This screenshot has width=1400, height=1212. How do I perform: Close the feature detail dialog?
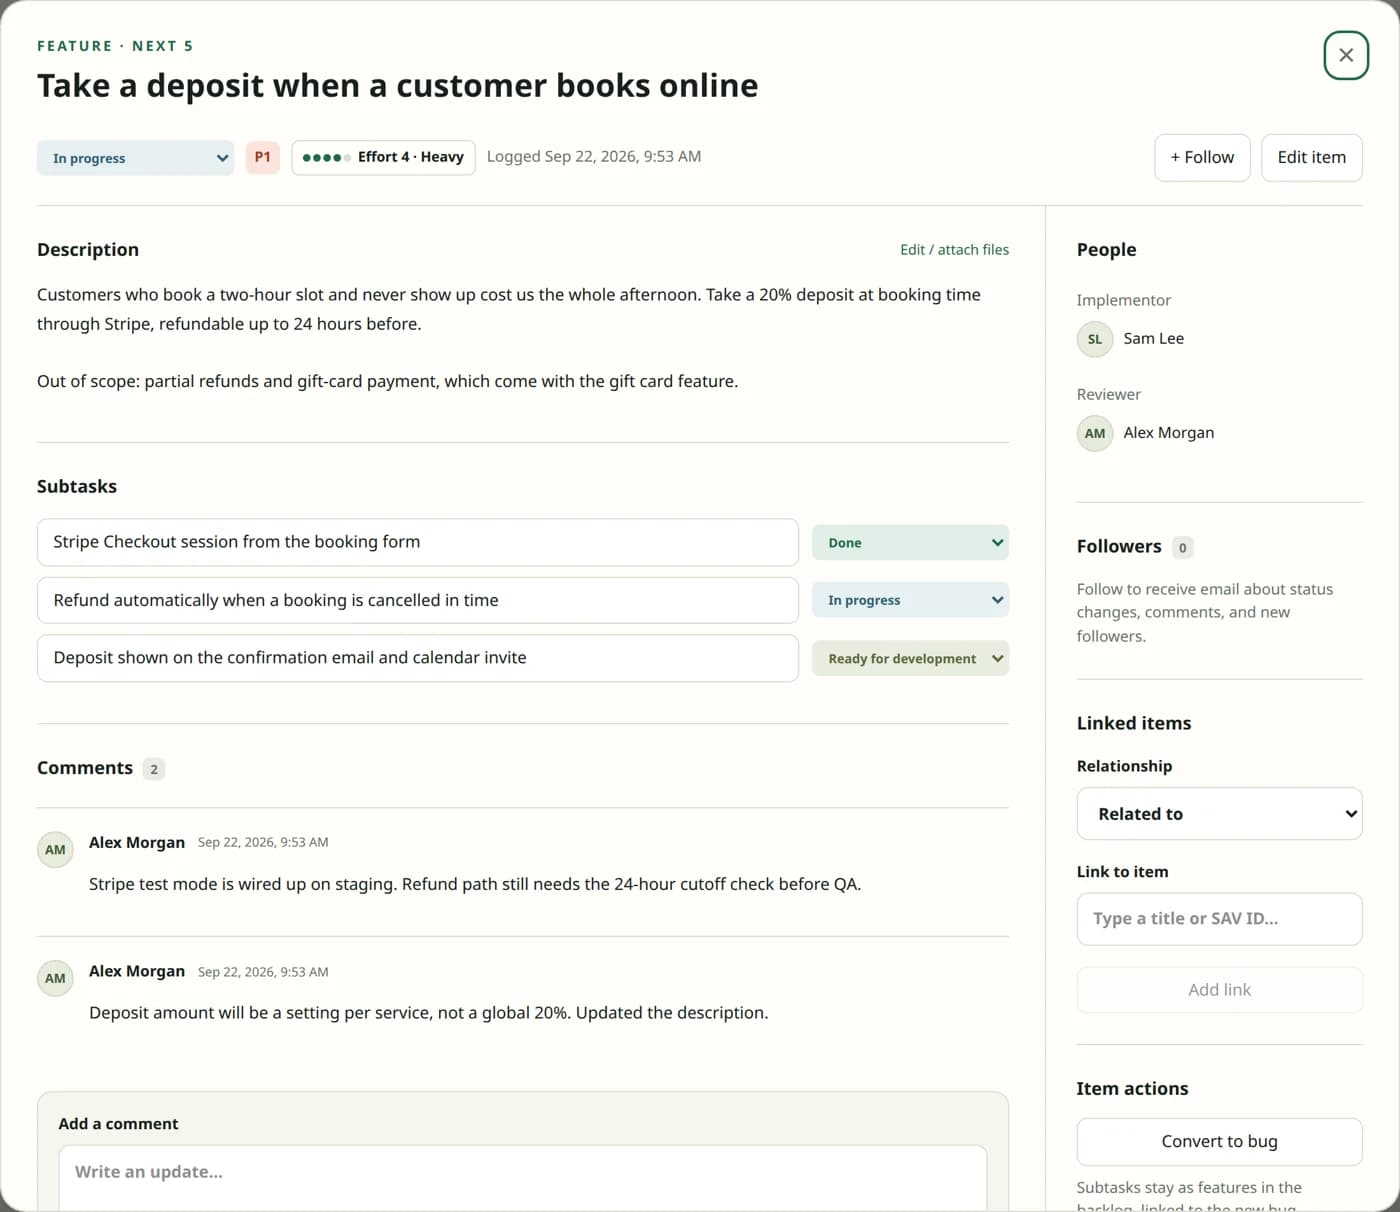click(1345, 55)
